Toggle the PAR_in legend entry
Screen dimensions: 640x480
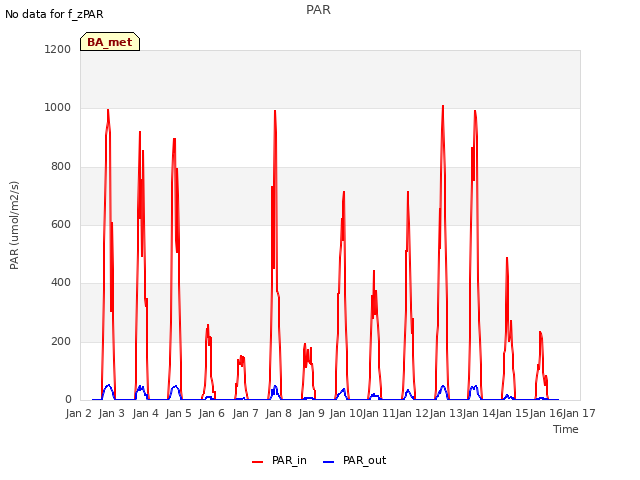point(279,460)
